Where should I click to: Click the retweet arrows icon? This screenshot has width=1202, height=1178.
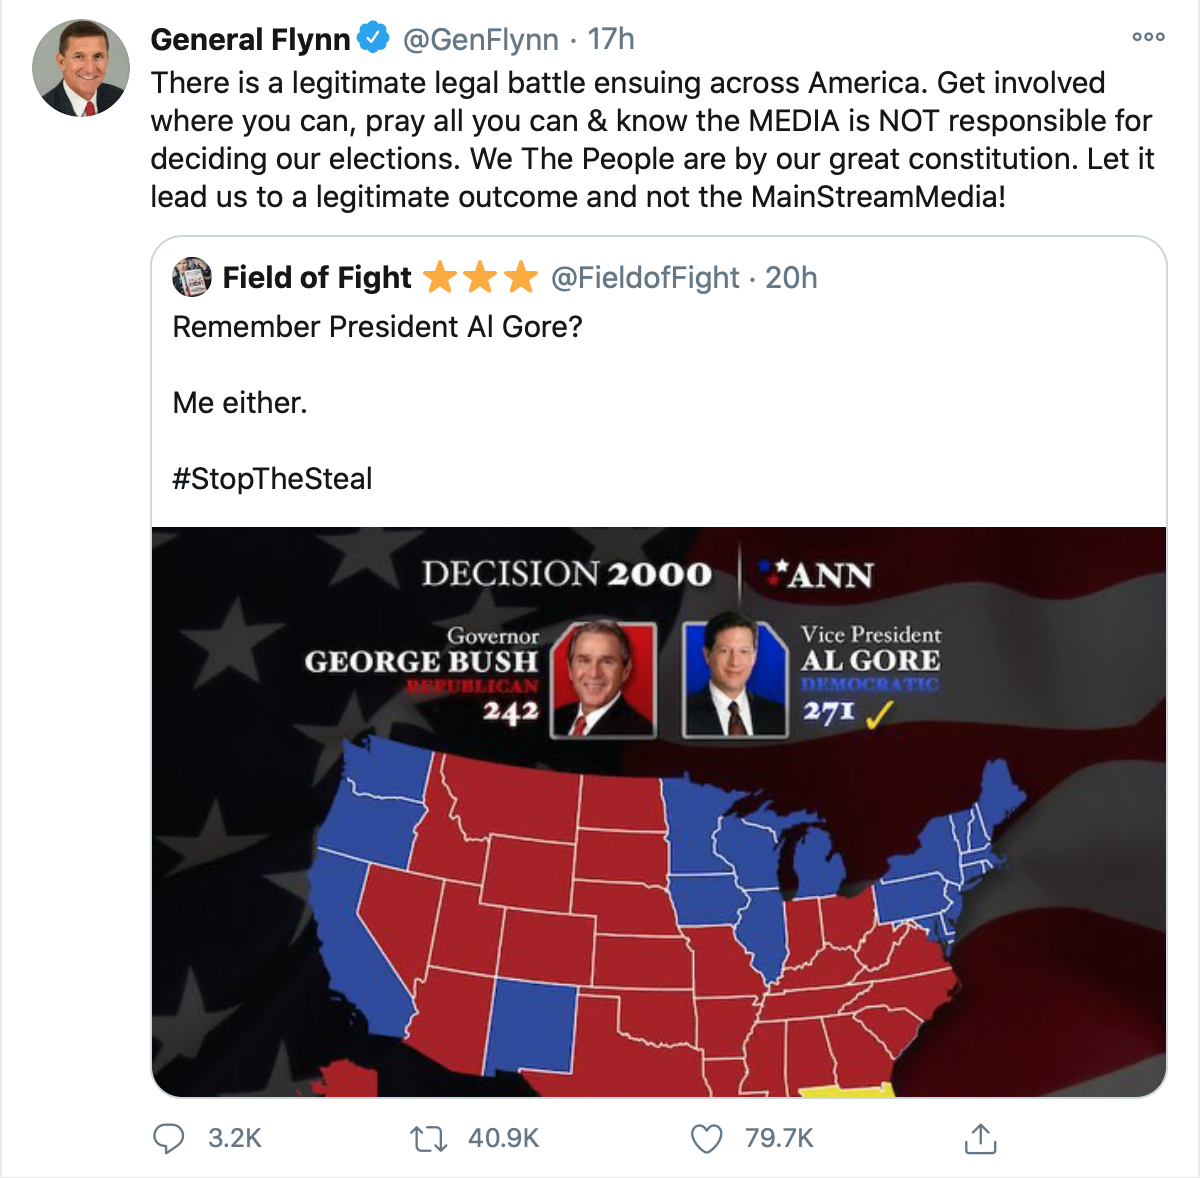pos(430,1138)
